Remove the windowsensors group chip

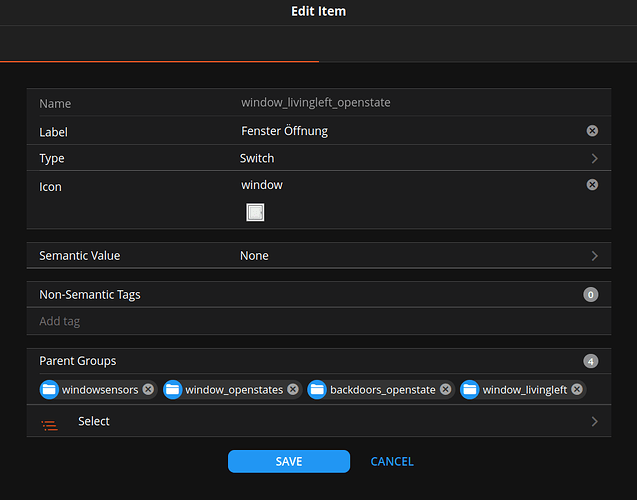148,389
